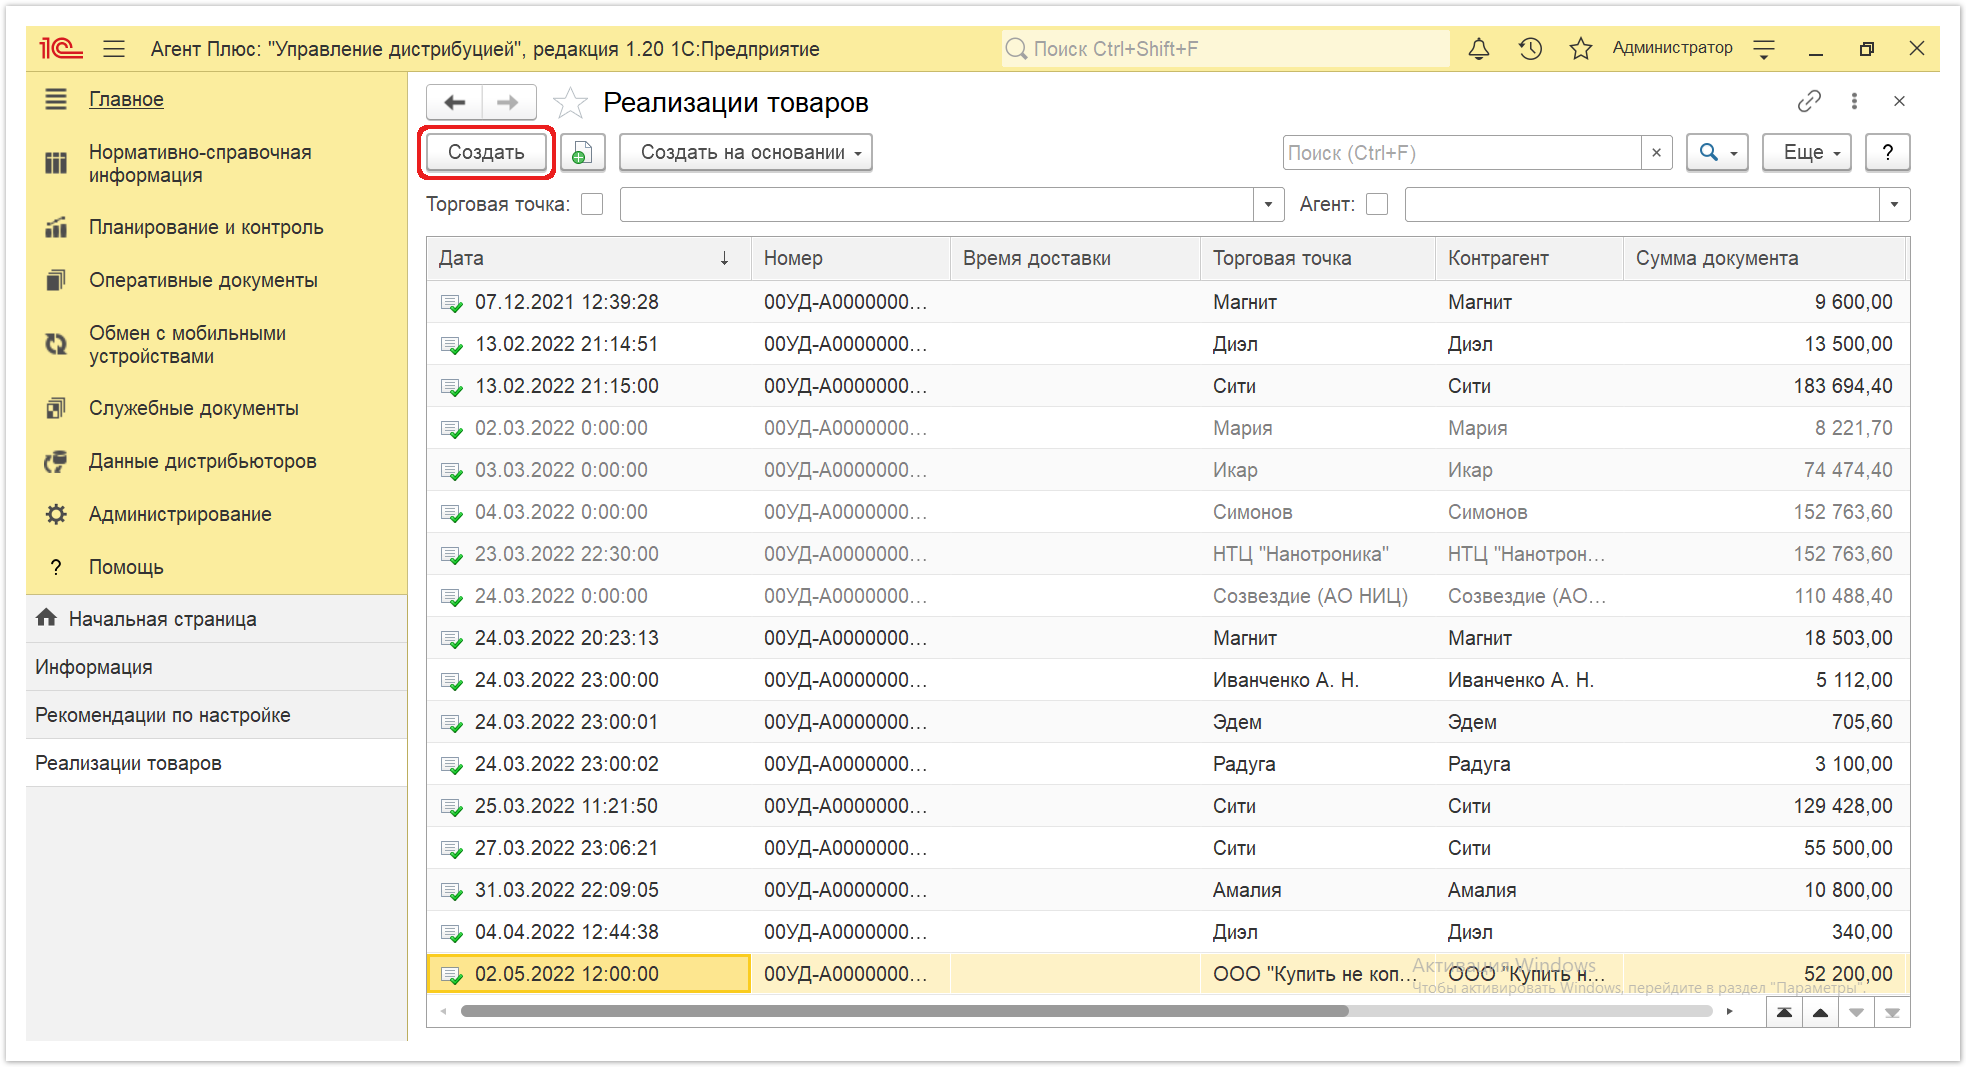The width and height of the screenshot is (1966, 1067).
Task: Copy link to this form
Action: point(1808,101)
